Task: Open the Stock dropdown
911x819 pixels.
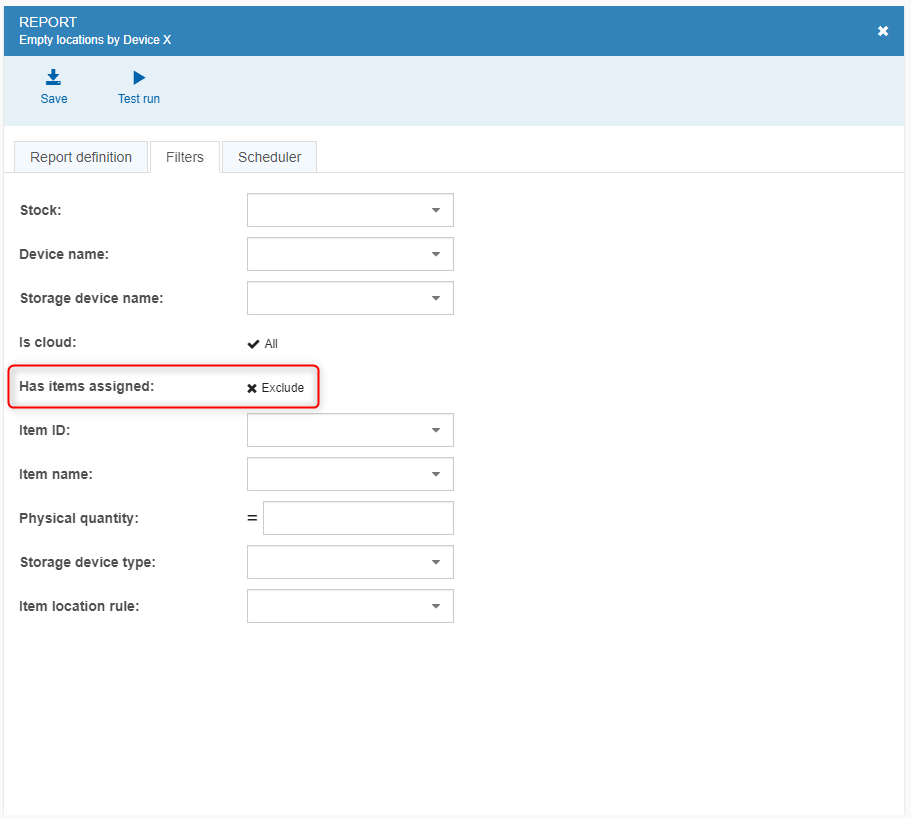Action: [x=350, y=210]
